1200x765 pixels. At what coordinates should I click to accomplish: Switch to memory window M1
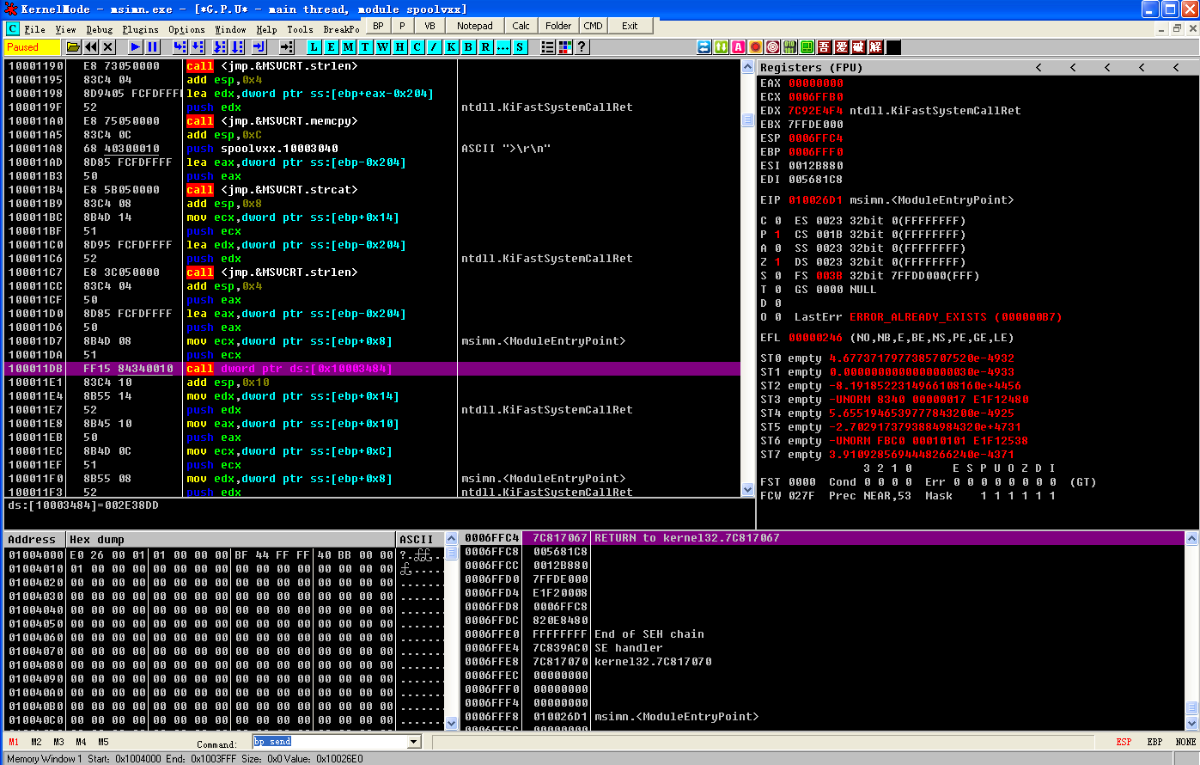click(x=13, y=742)
